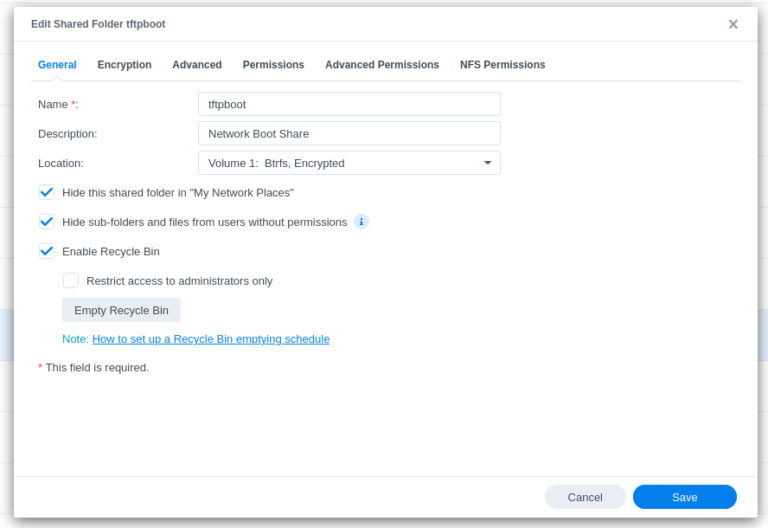The height and width of the screenshot is (528, 768).
Task: Close the Edit Shared Folder dialog
Action: pyautogui.click(x=733, y=24)
